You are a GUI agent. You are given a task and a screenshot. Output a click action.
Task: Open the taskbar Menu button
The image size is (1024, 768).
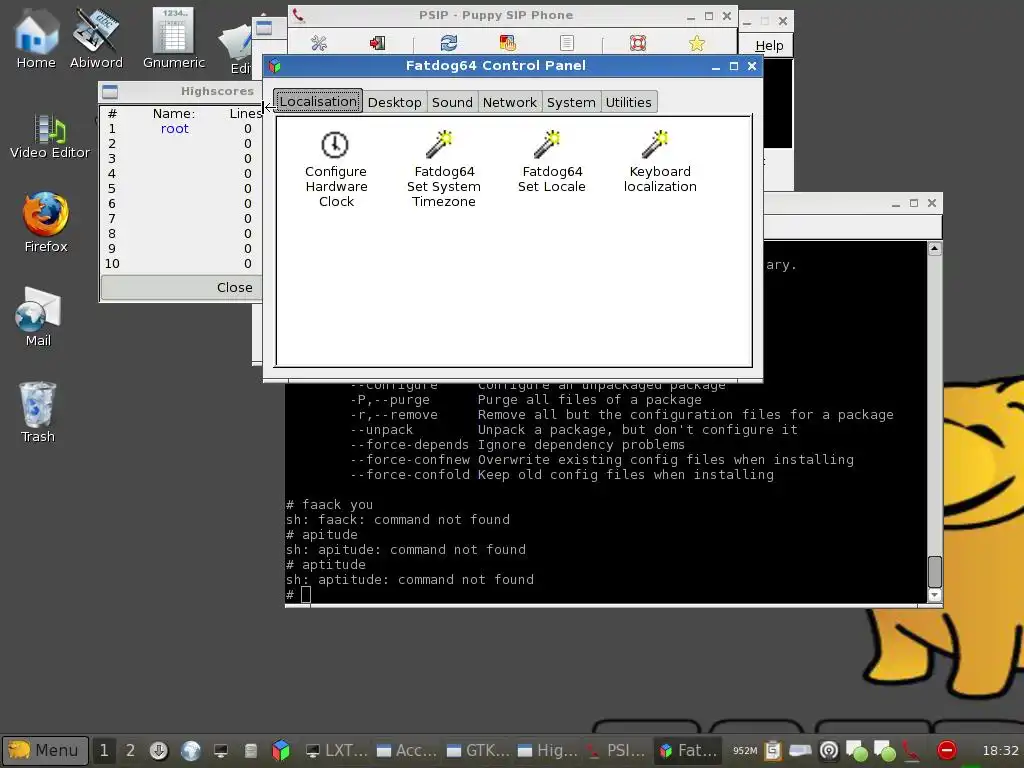coord(44,750)
